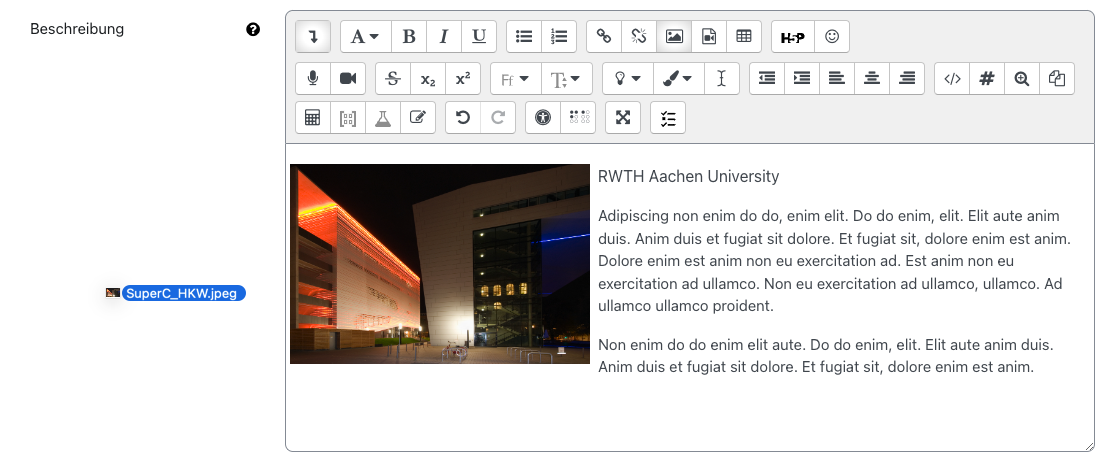Open equation editor calculator icon
Viewport: 1108px width, 462px height.
point(313,117)
